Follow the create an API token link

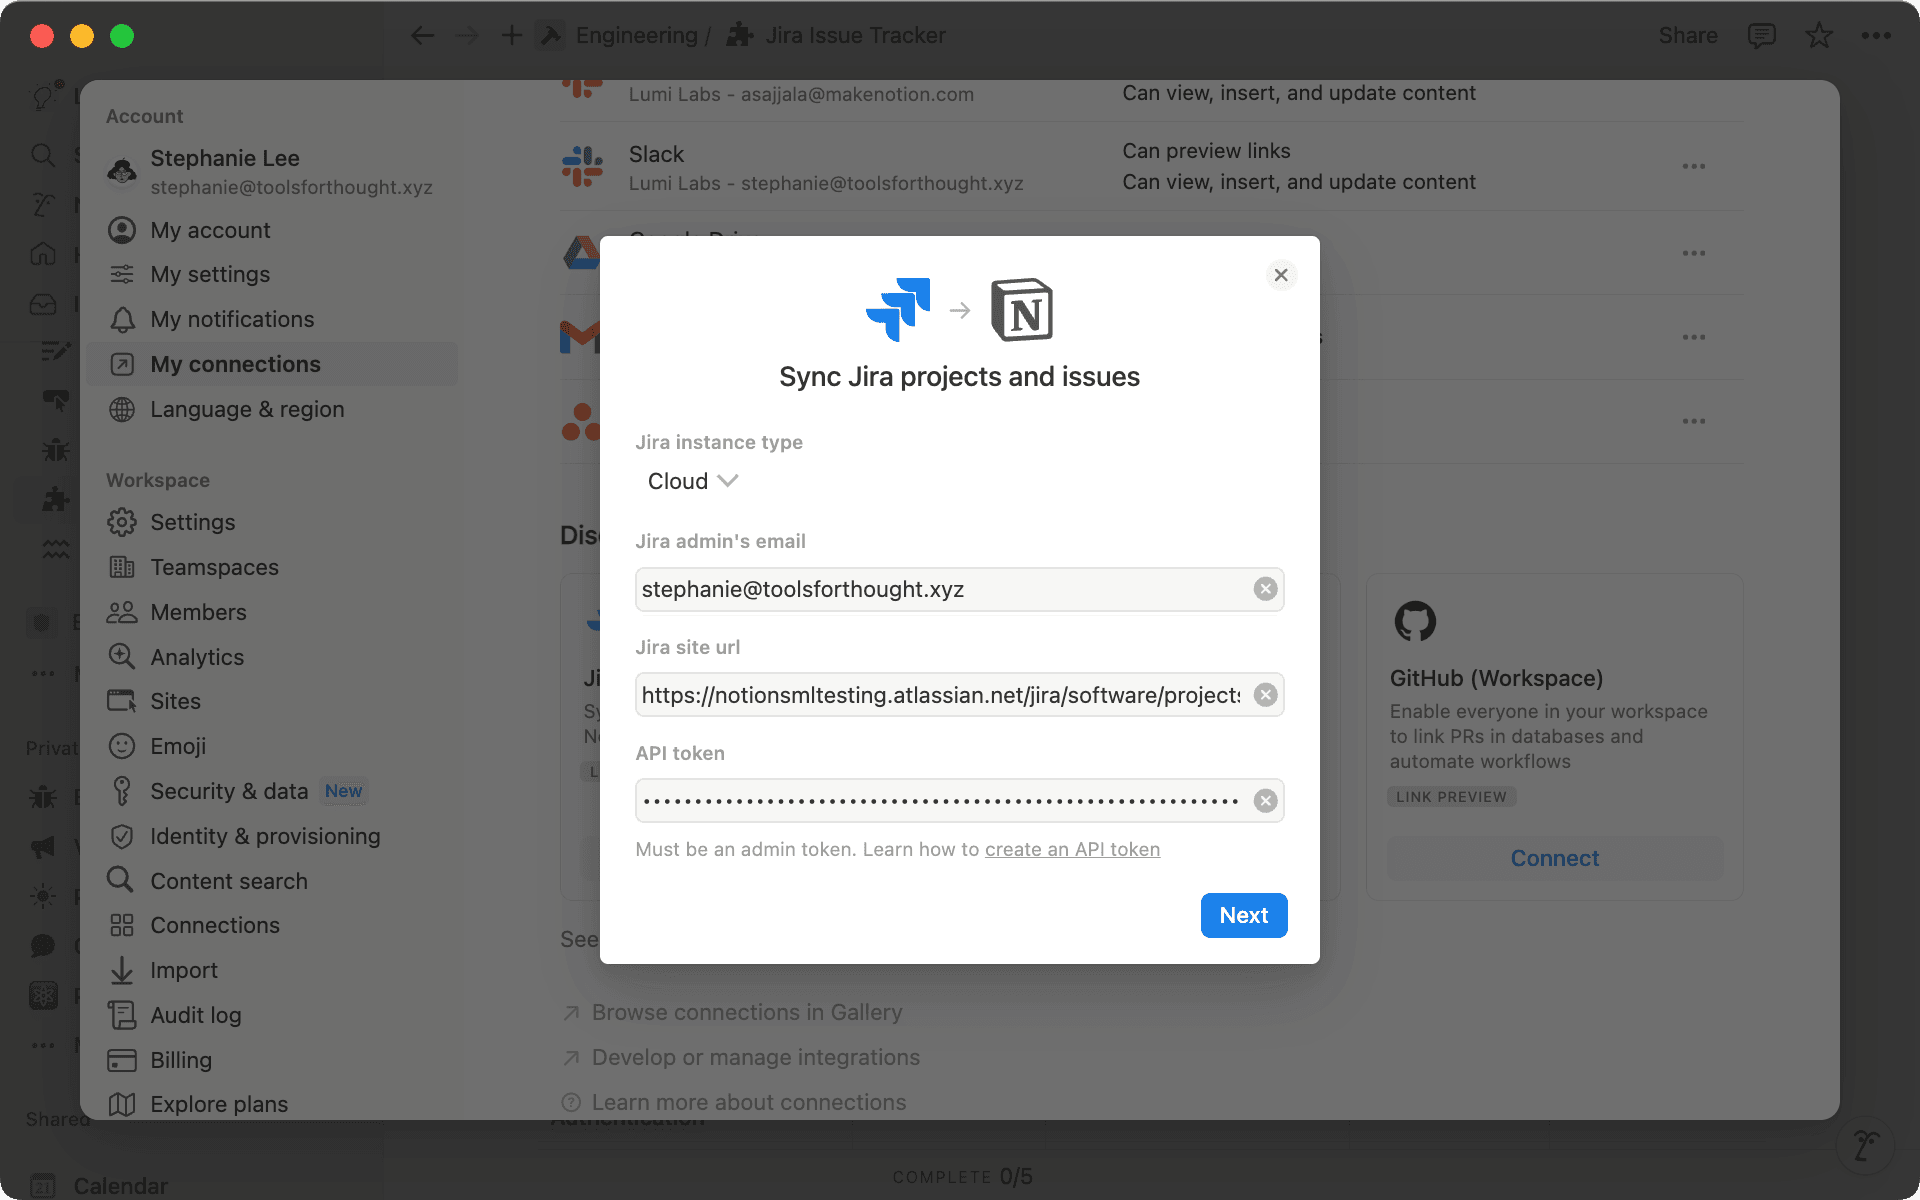pos(1072,849)
